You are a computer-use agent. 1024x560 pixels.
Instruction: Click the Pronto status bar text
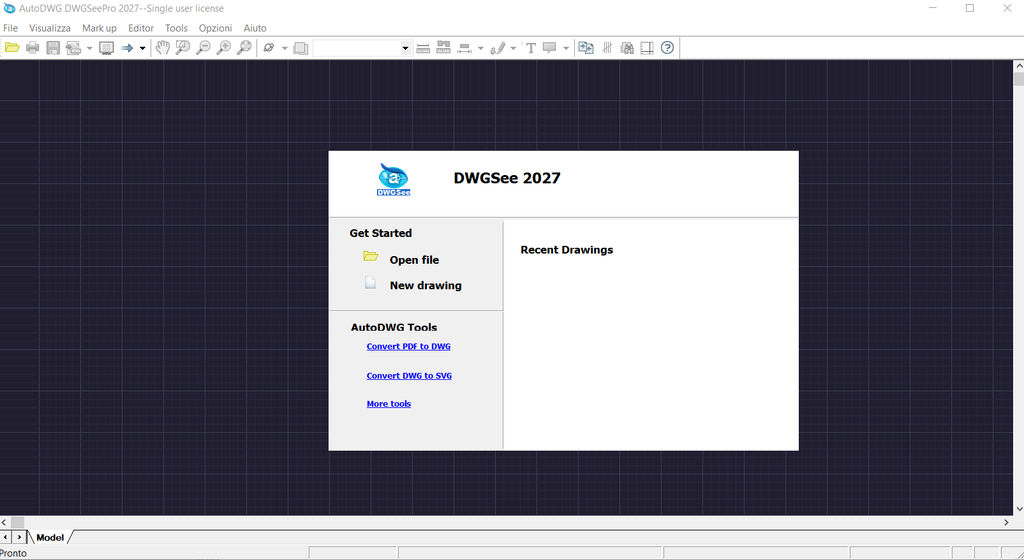tap(14, 553)
